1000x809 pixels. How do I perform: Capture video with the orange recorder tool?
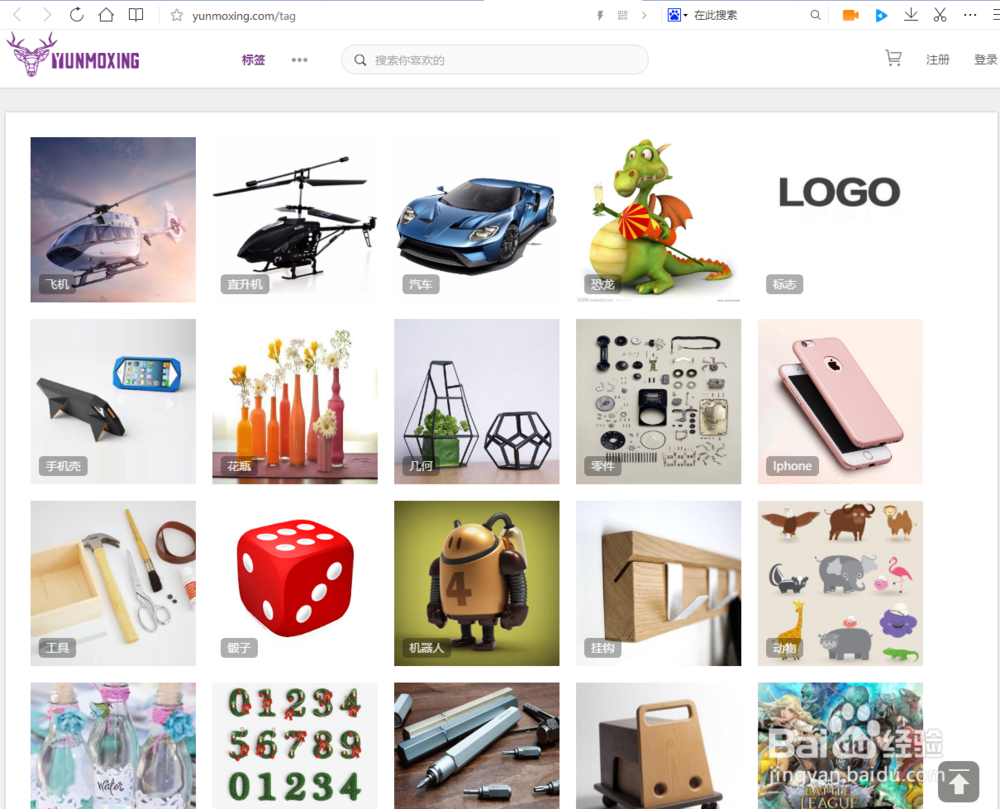[x=851, y=15]
